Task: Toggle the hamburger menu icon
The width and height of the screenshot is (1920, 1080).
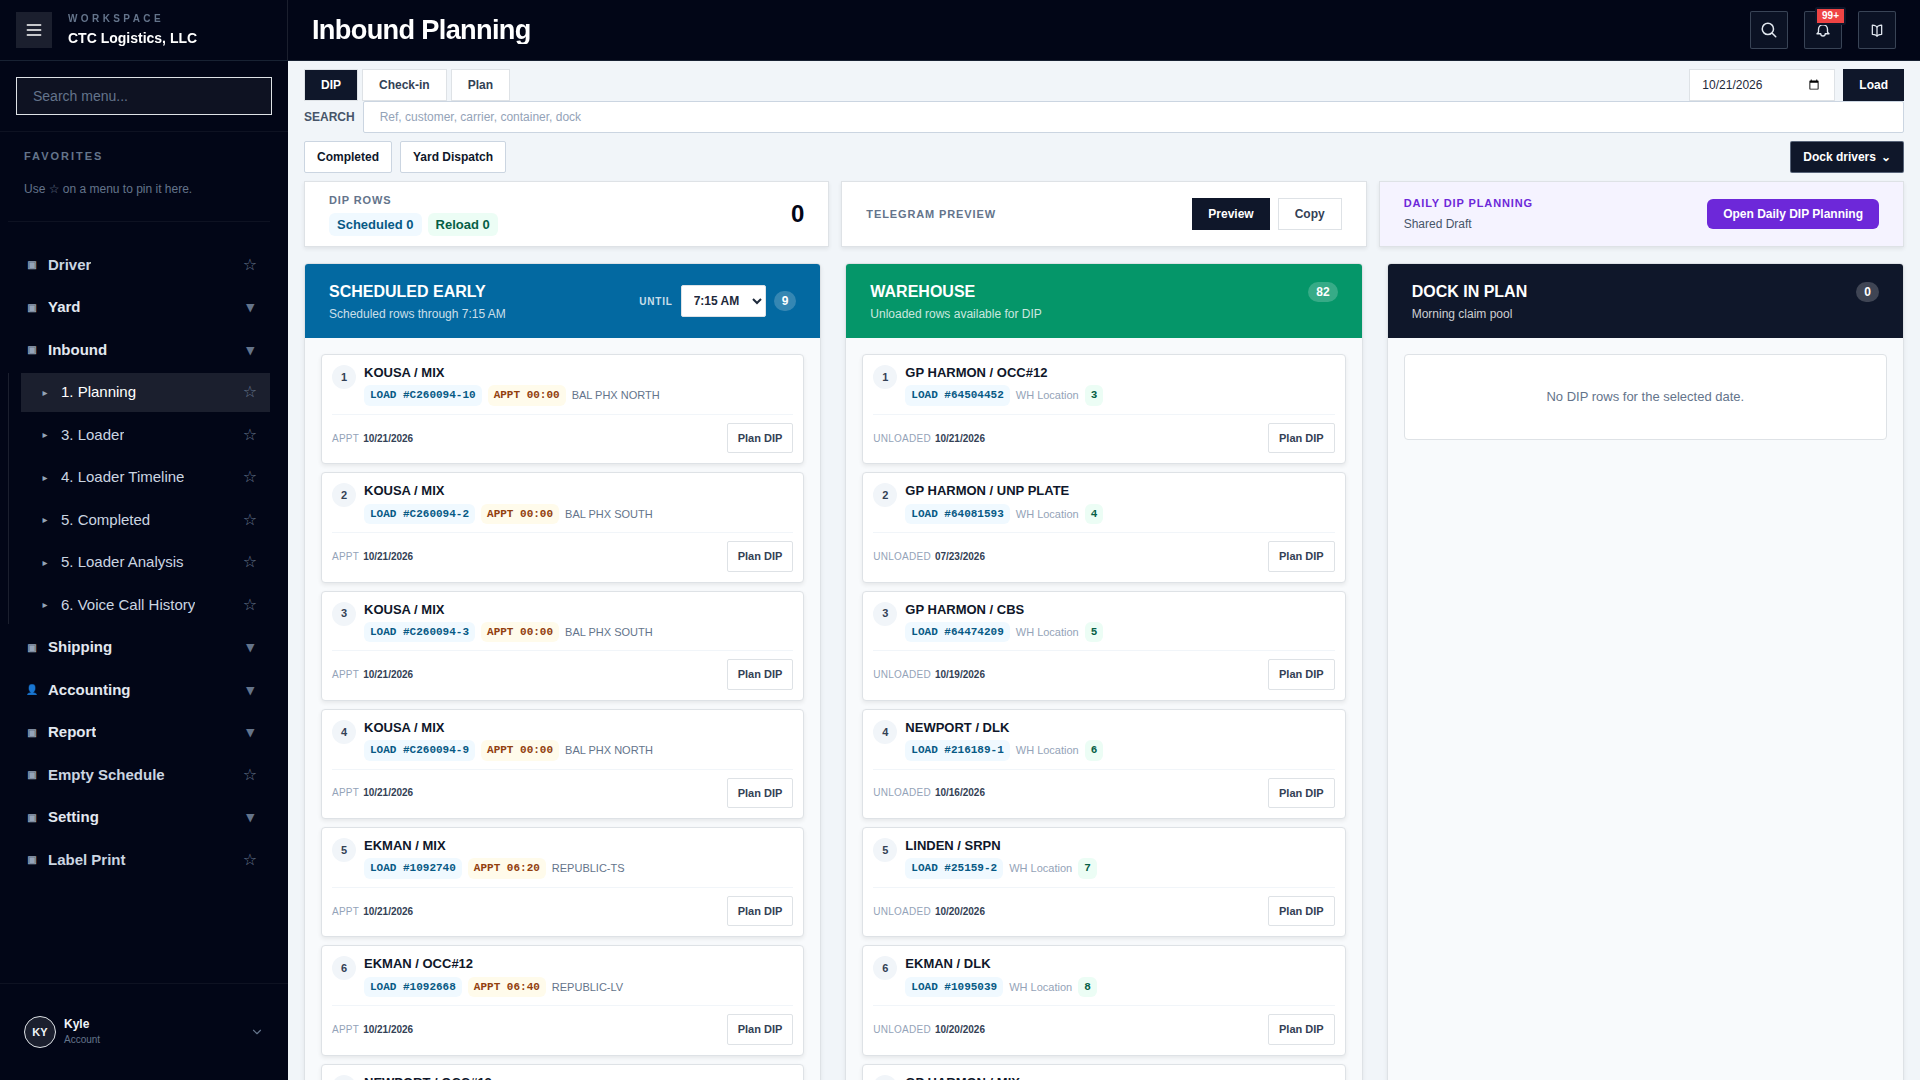Action: tap(34, 30)
